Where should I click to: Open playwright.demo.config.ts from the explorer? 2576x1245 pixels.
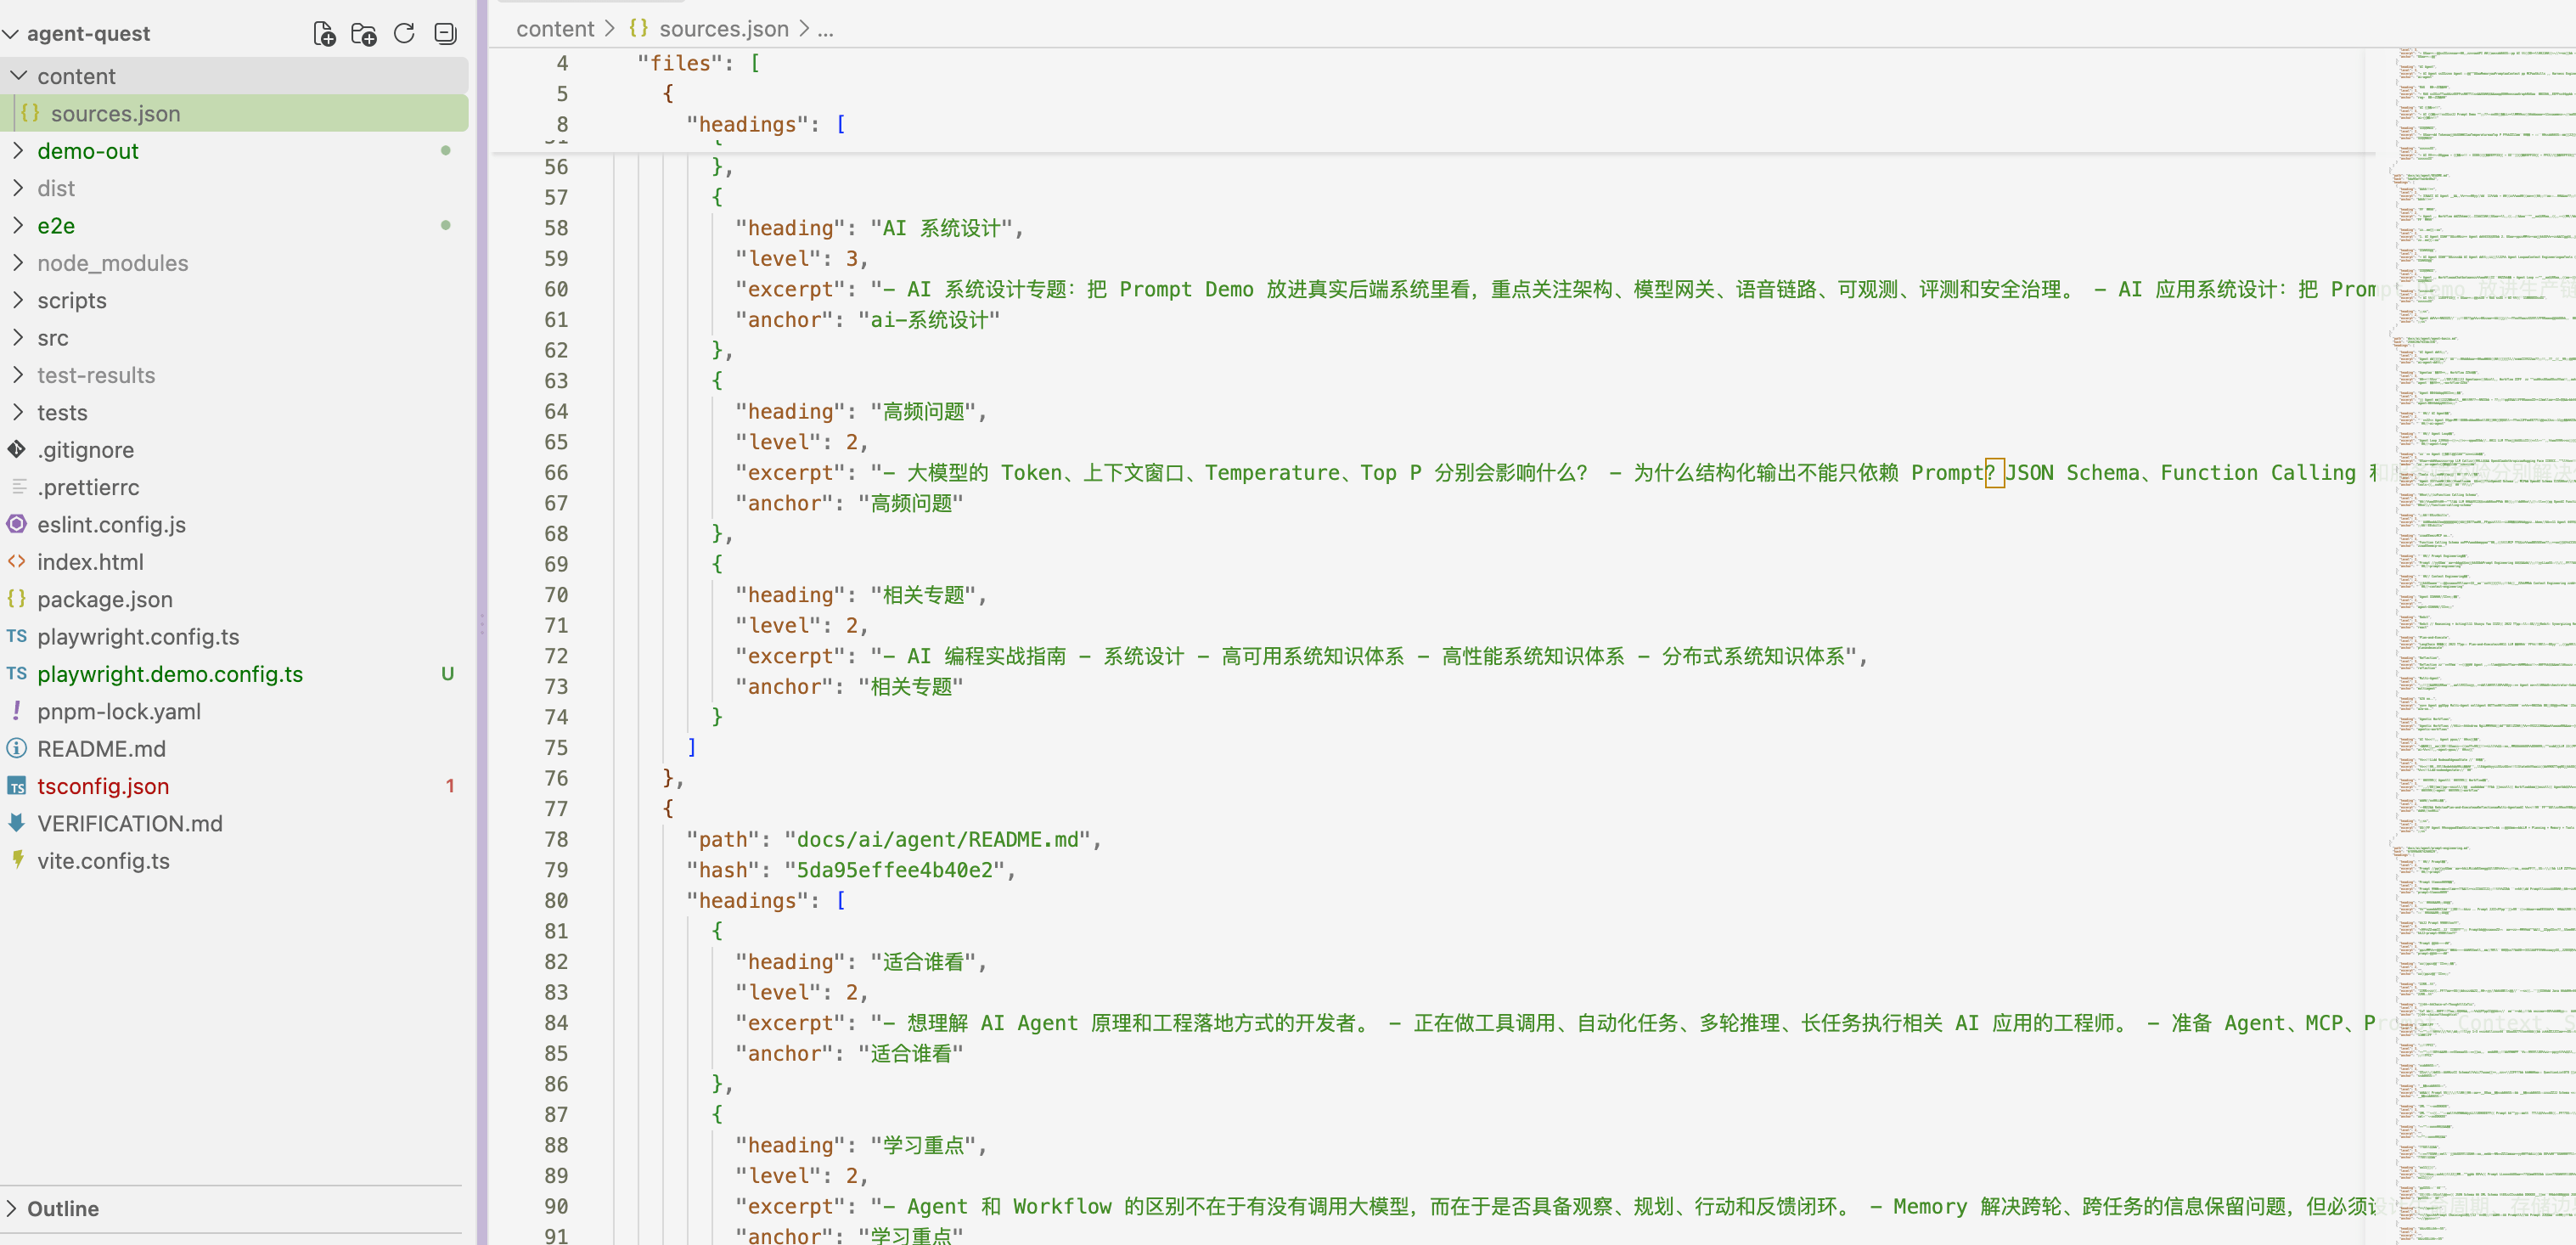coord(234,673)
